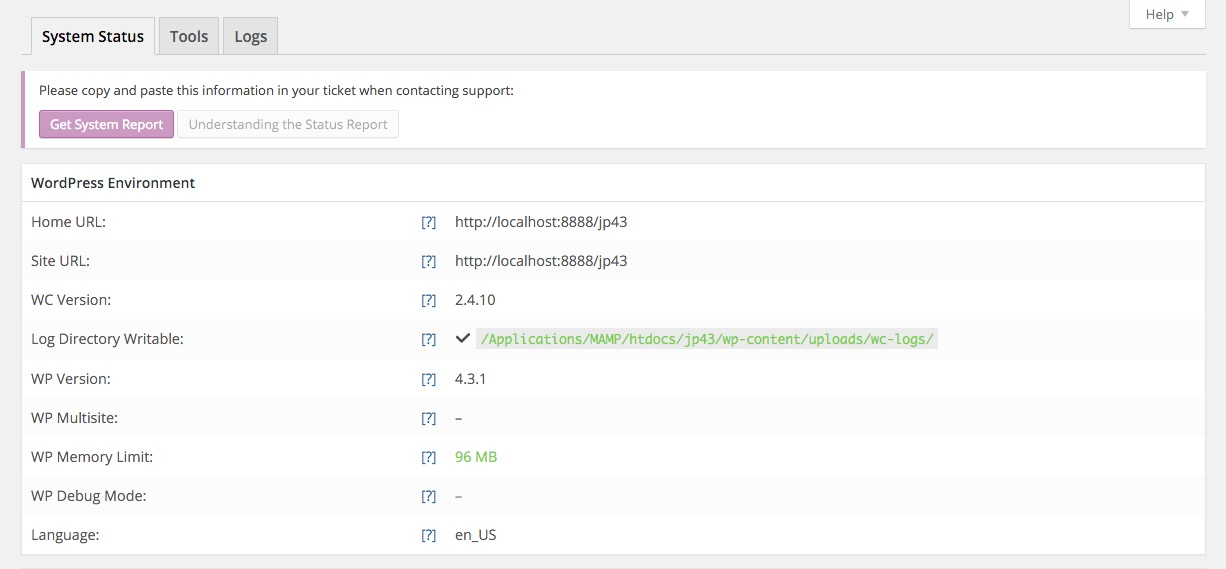Image resolution: width=1226 pixels, height=569 pixels.
Task: Click the wc-logs directory path text
Action: pyautogui.click(x=707, y=339)
